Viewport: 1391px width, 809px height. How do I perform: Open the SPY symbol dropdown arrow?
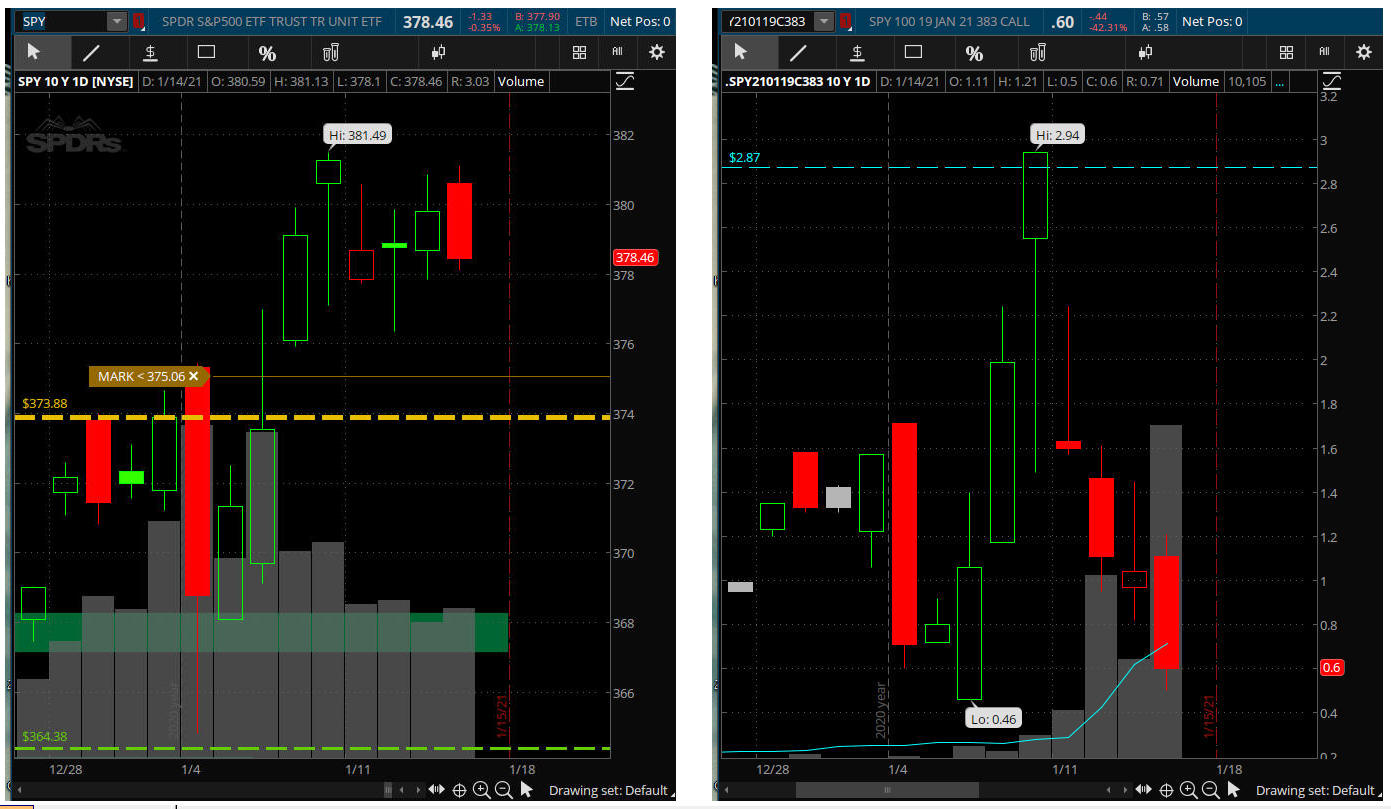117,21
